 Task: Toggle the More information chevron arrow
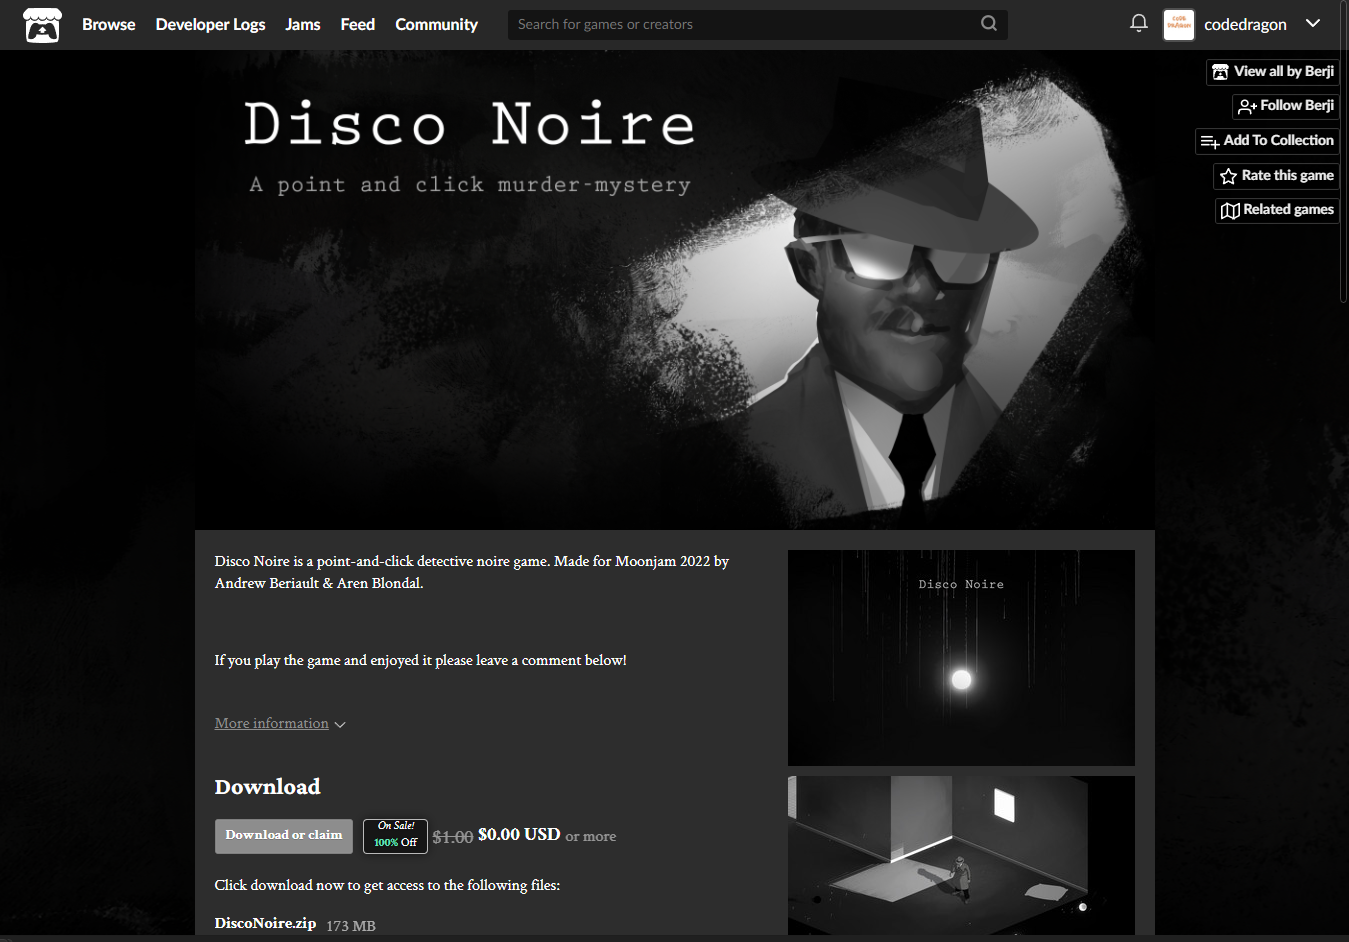pos(340,724)
